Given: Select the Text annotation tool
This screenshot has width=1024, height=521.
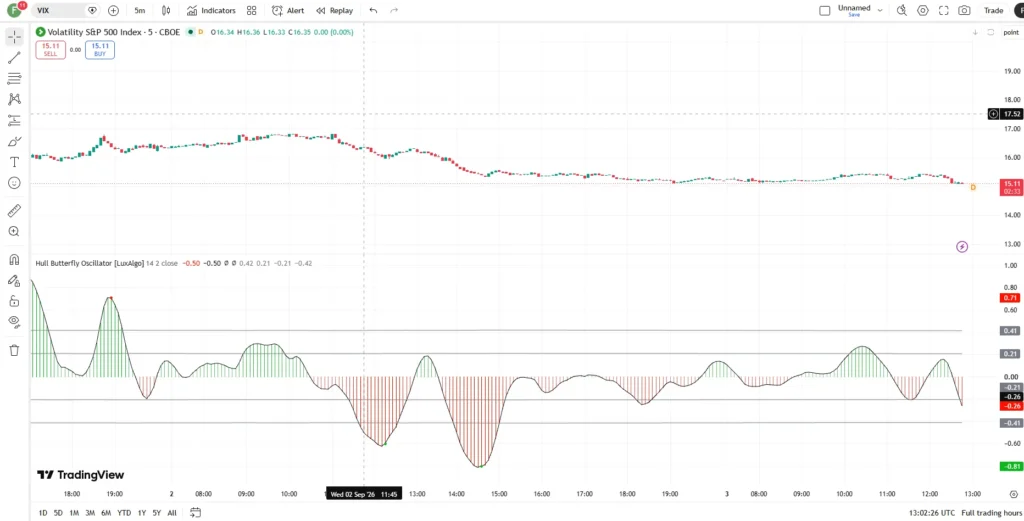Looking at the screenshot, I should tap(14, 162).
